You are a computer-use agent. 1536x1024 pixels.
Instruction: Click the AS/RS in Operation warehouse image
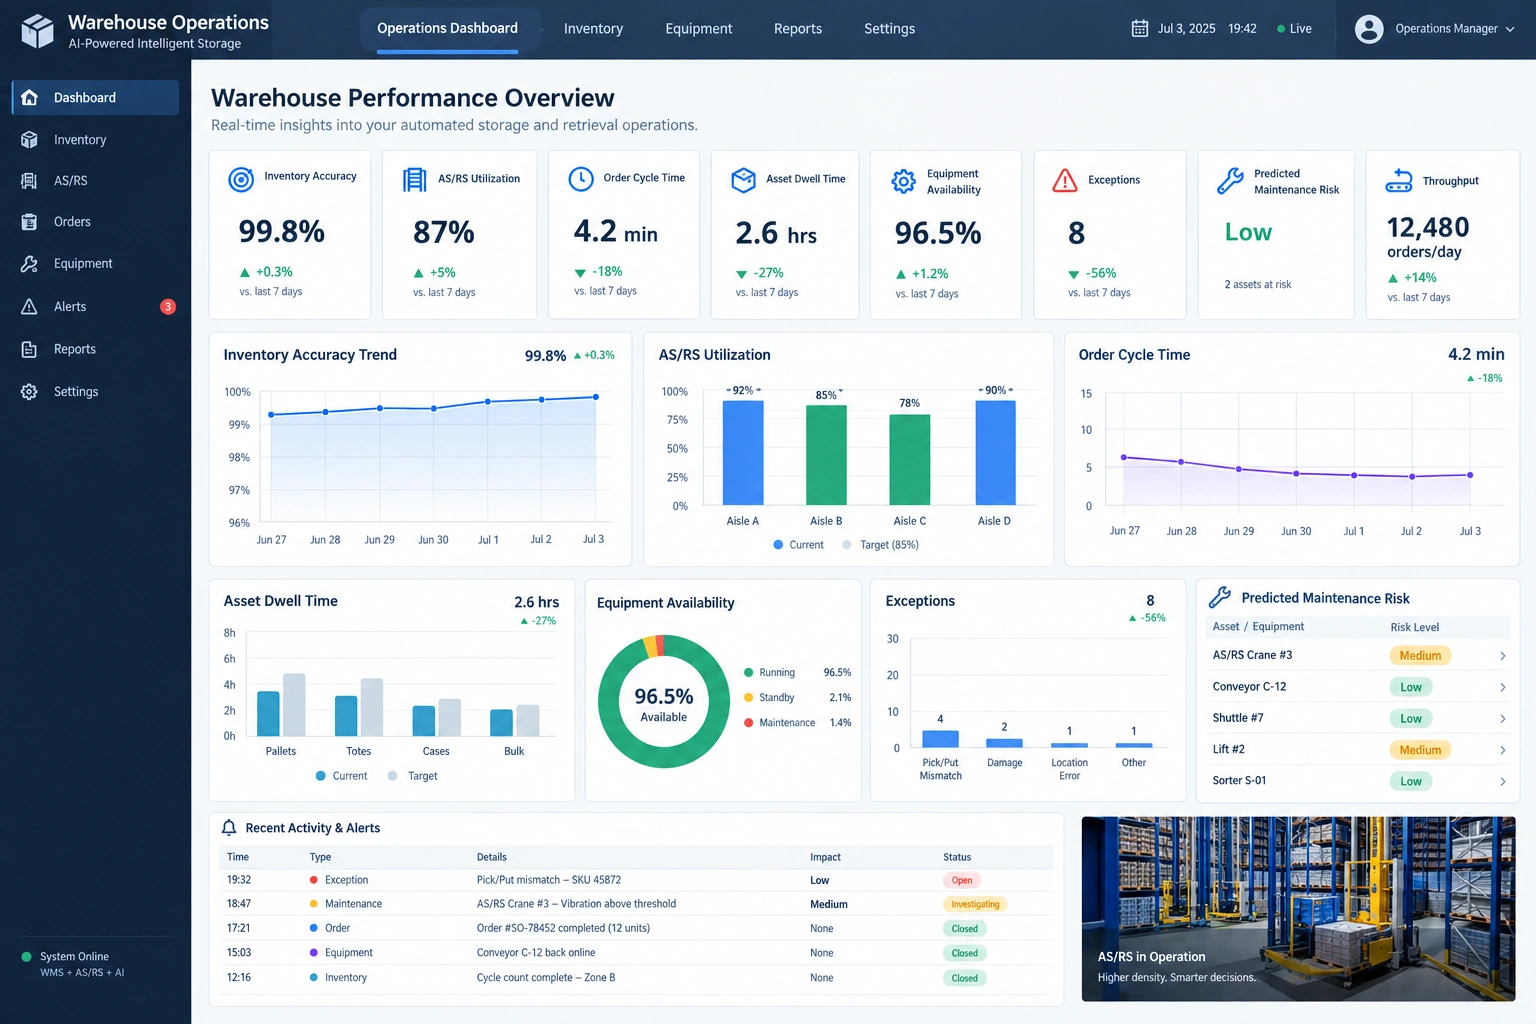[x=1298, y=909]
